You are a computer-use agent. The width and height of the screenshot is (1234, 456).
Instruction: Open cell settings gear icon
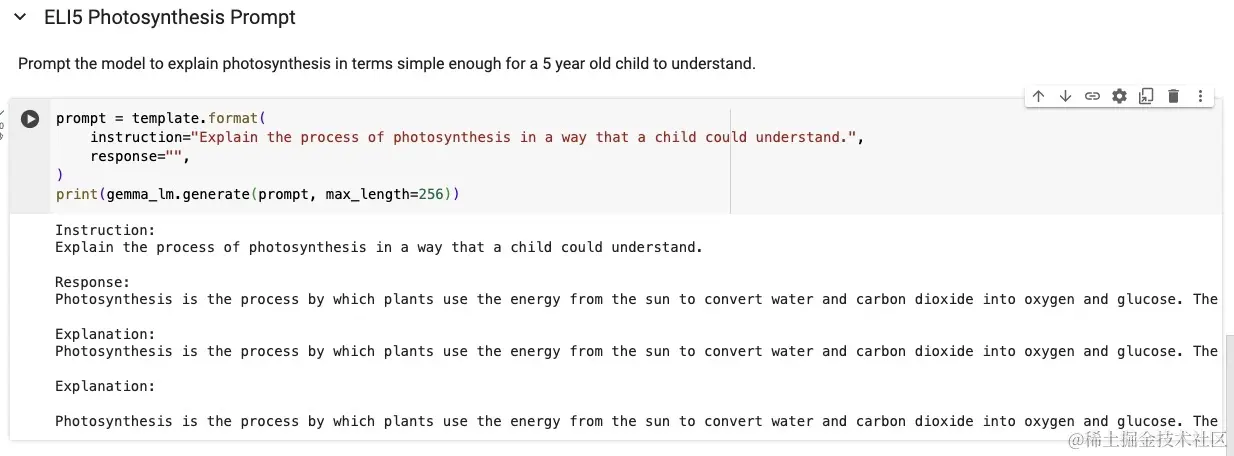pyautogui.click(x=1119, y=96)
